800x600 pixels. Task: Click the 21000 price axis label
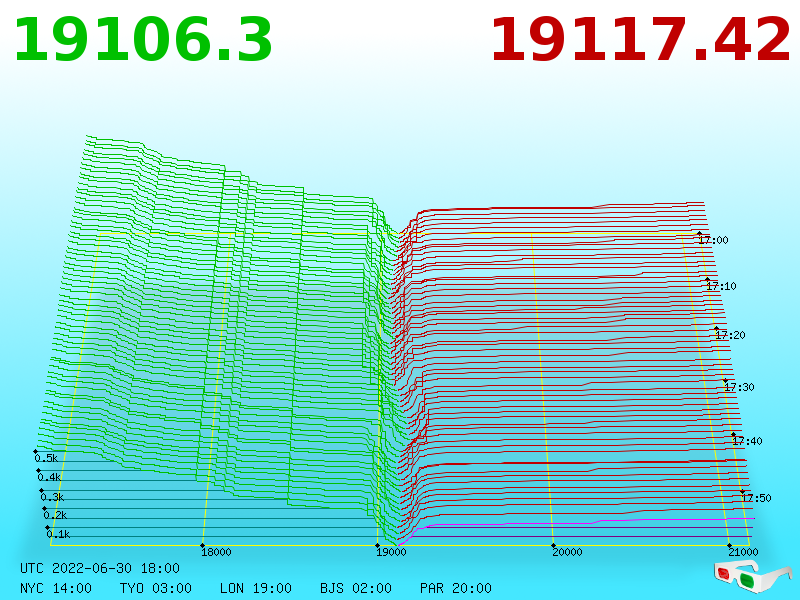pyautogui.click(x=743, y=552)
